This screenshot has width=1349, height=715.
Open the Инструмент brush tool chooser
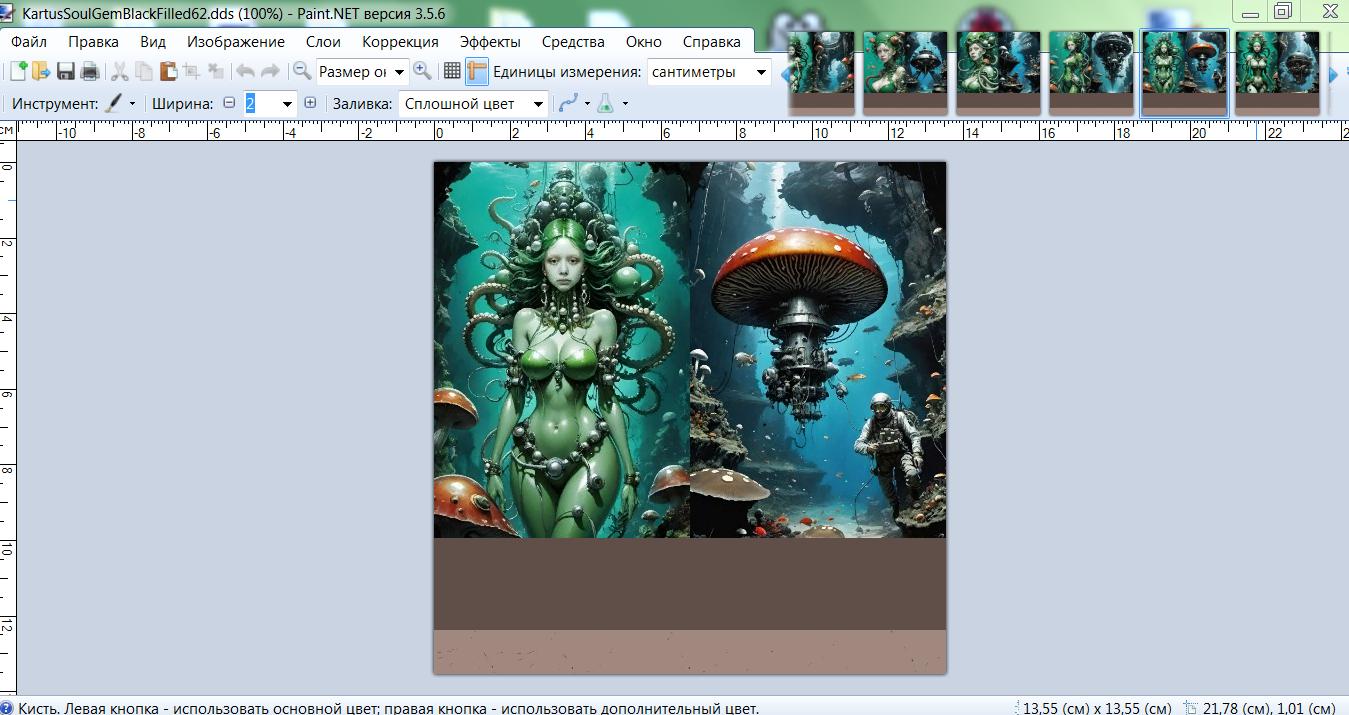point(120,103)
